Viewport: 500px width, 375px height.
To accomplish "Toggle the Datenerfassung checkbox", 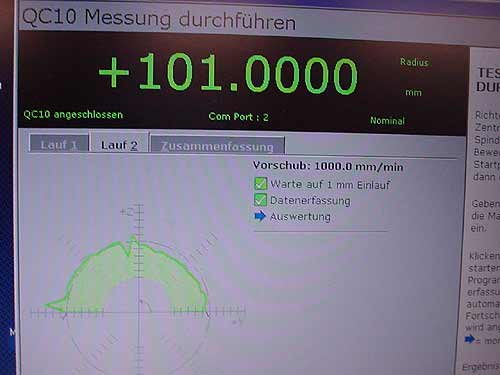I will pyautogui.click(x=260, y=200).
